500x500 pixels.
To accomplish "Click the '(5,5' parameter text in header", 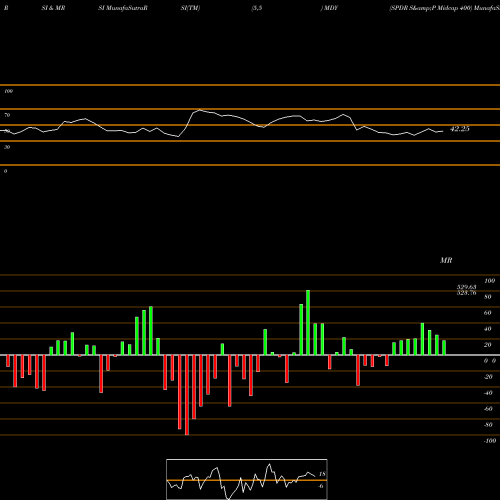I will pyautogui.click(x=257, y=8).
